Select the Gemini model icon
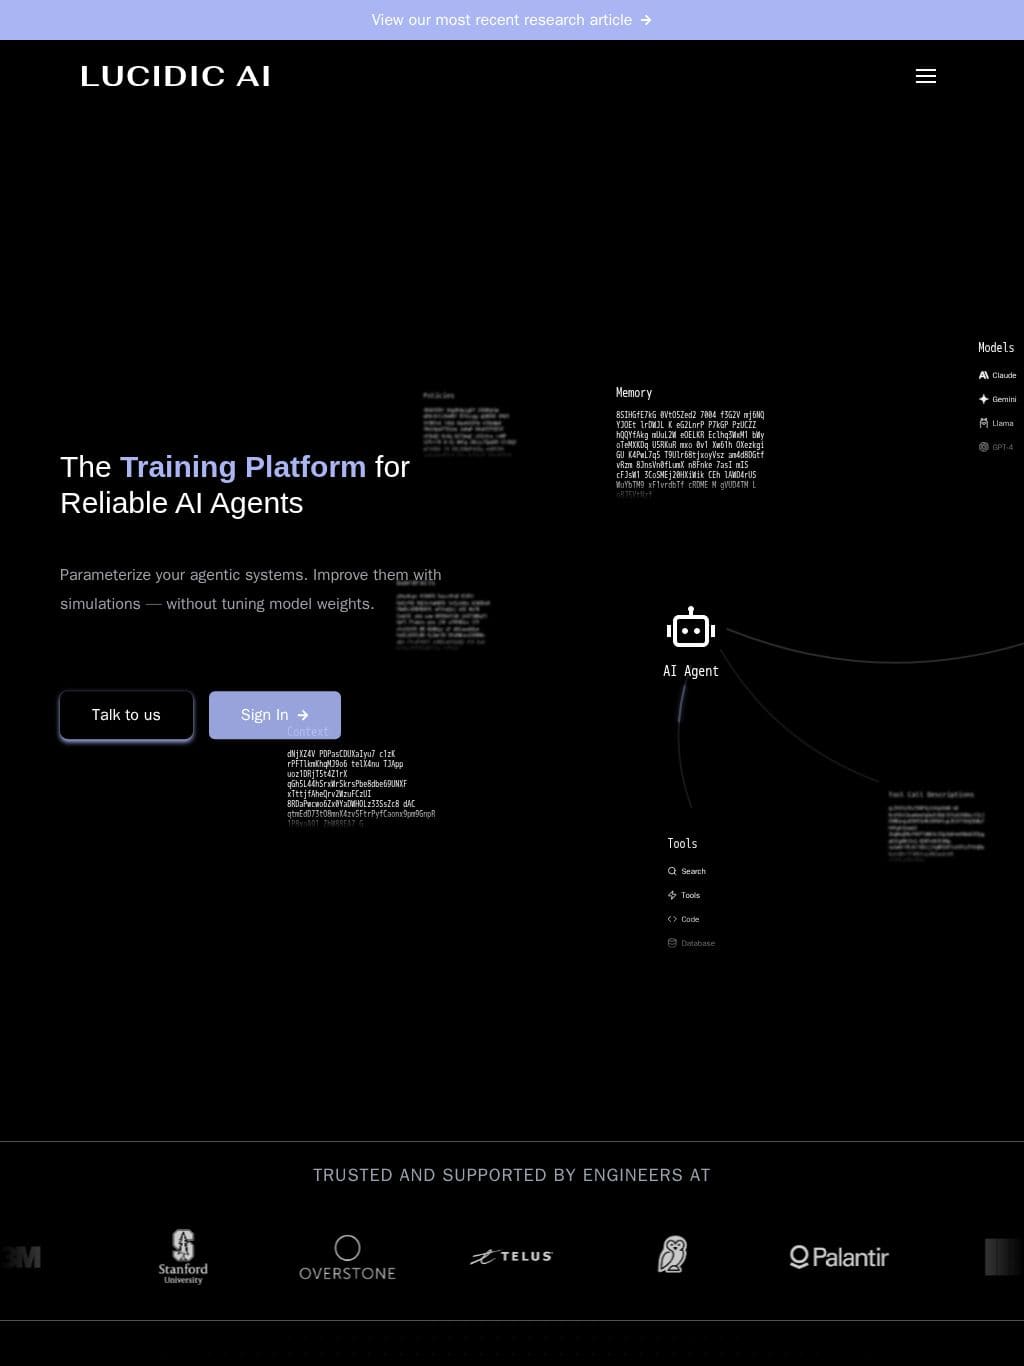The width and height of the screenshot is (1024, 1366). (983, 399)
